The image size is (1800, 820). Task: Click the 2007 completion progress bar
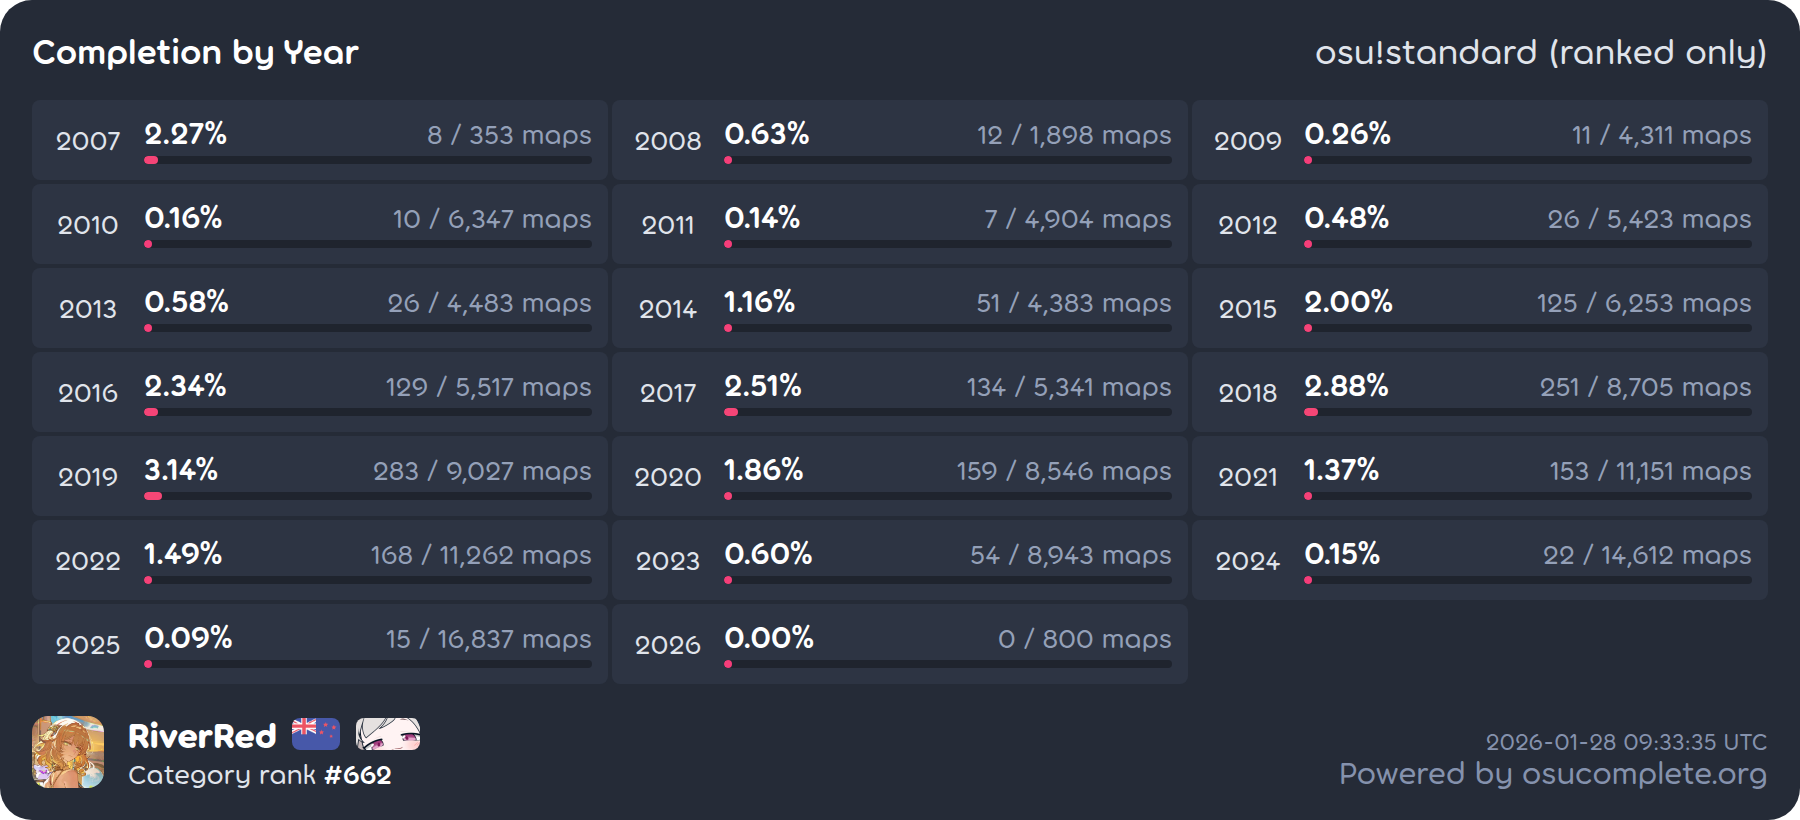pos(368,160)
